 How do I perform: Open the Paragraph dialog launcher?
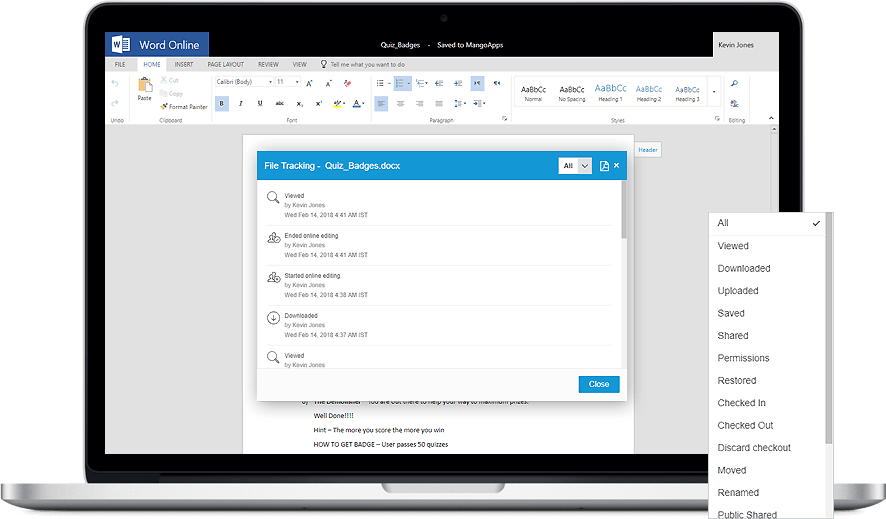coord(505,119)
